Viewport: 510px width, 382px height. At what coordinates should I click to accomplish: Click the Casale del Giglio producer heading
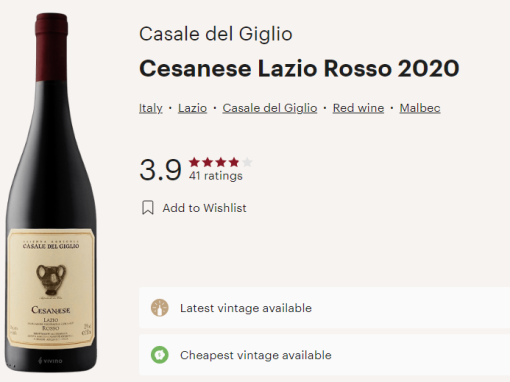[x=216, y=34]
